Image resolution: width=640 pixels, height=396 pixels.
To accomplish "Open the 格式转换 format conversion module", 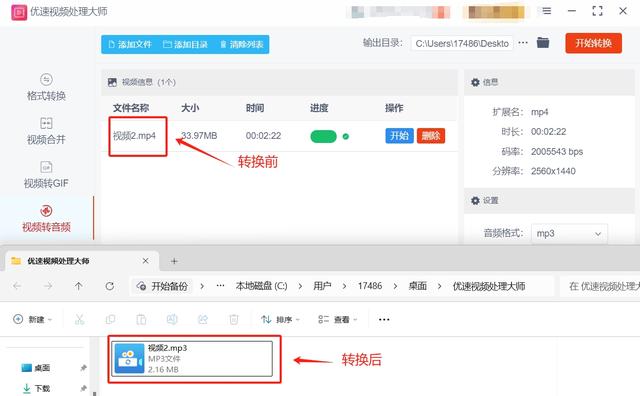I will (46, 87).
